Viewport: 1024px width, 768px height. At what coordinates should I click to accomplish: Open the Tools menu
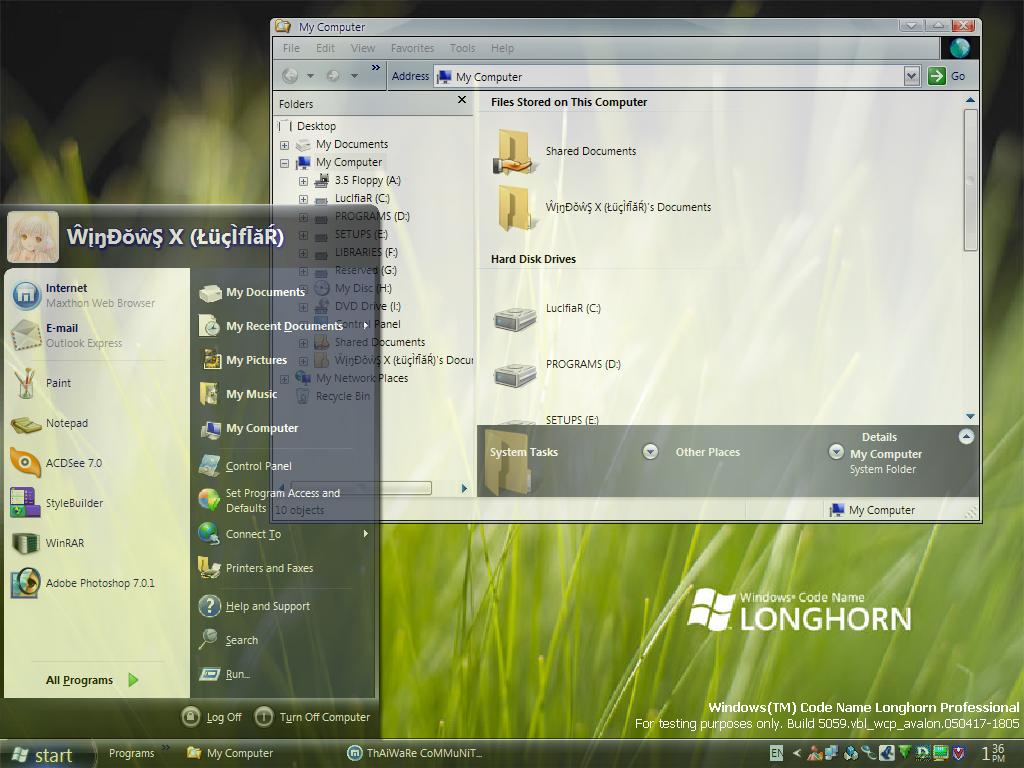[x=462, y=48]
